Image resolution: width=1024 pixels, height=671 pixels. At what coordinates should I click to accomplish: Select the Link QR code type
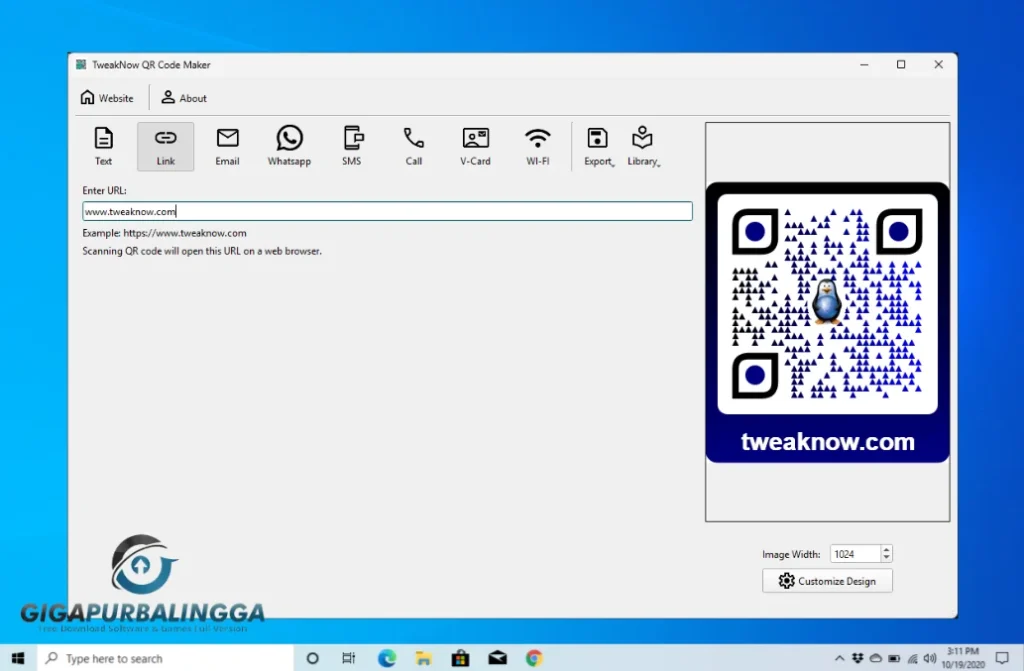(165, 145)
